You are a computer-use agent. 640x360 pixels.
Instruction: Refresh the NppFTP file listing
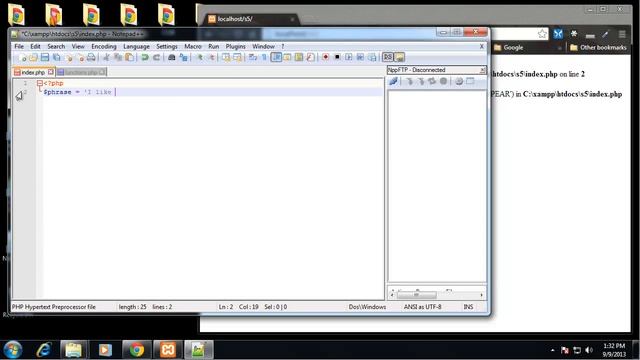(x=432, y=81)
